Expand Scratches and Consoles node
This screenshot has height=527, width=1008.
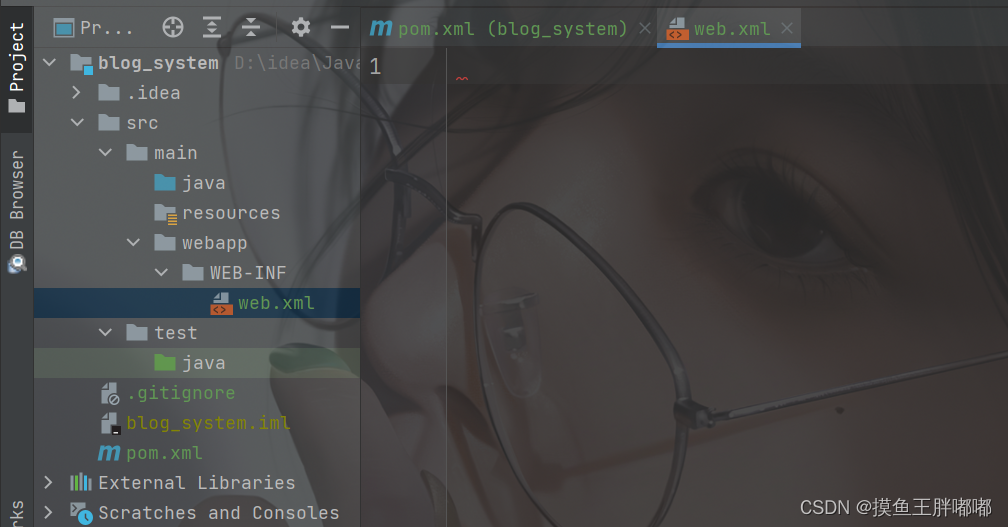coord(49,512)
